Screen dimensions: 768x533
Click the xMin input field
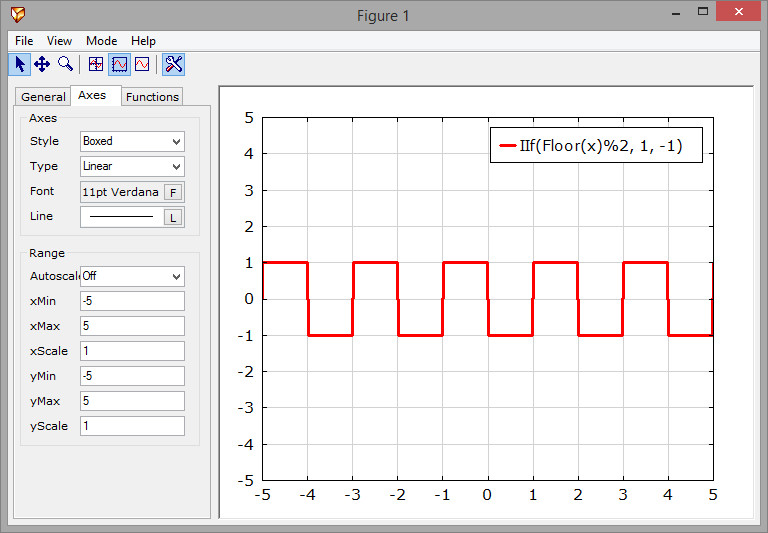tap(132, 301)
